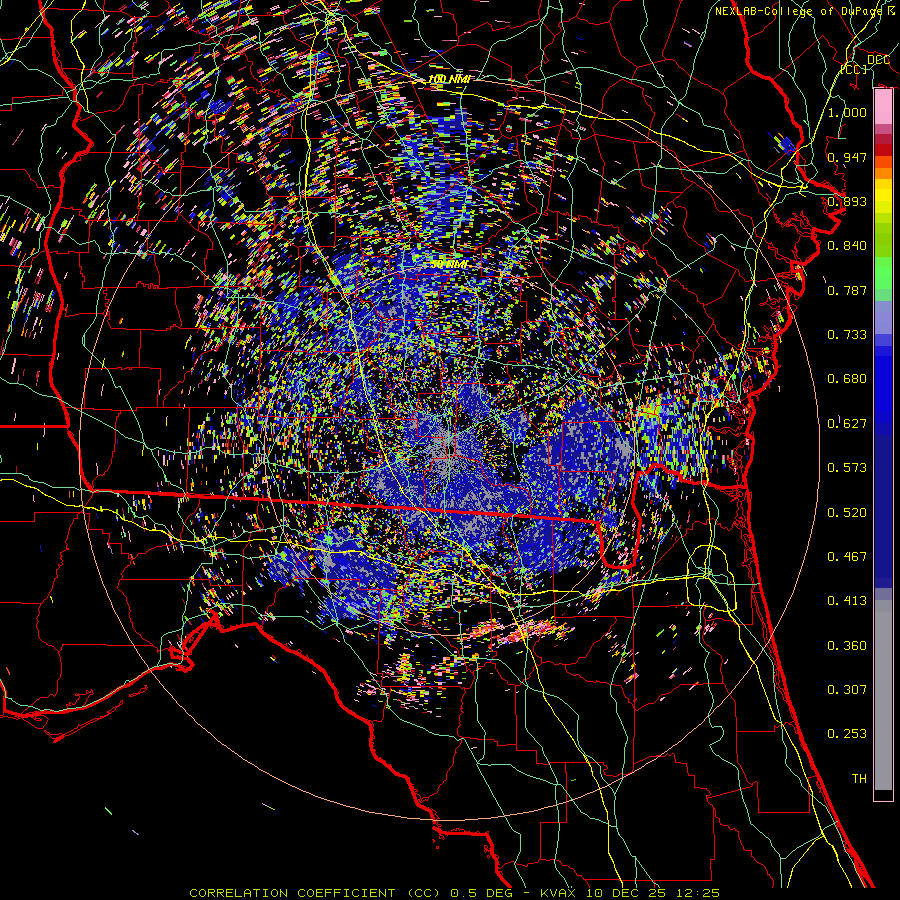This screenshot has width=900, height=900.
Task: Pick the lavender segment of the color bar
Action: tap(883, 317)
